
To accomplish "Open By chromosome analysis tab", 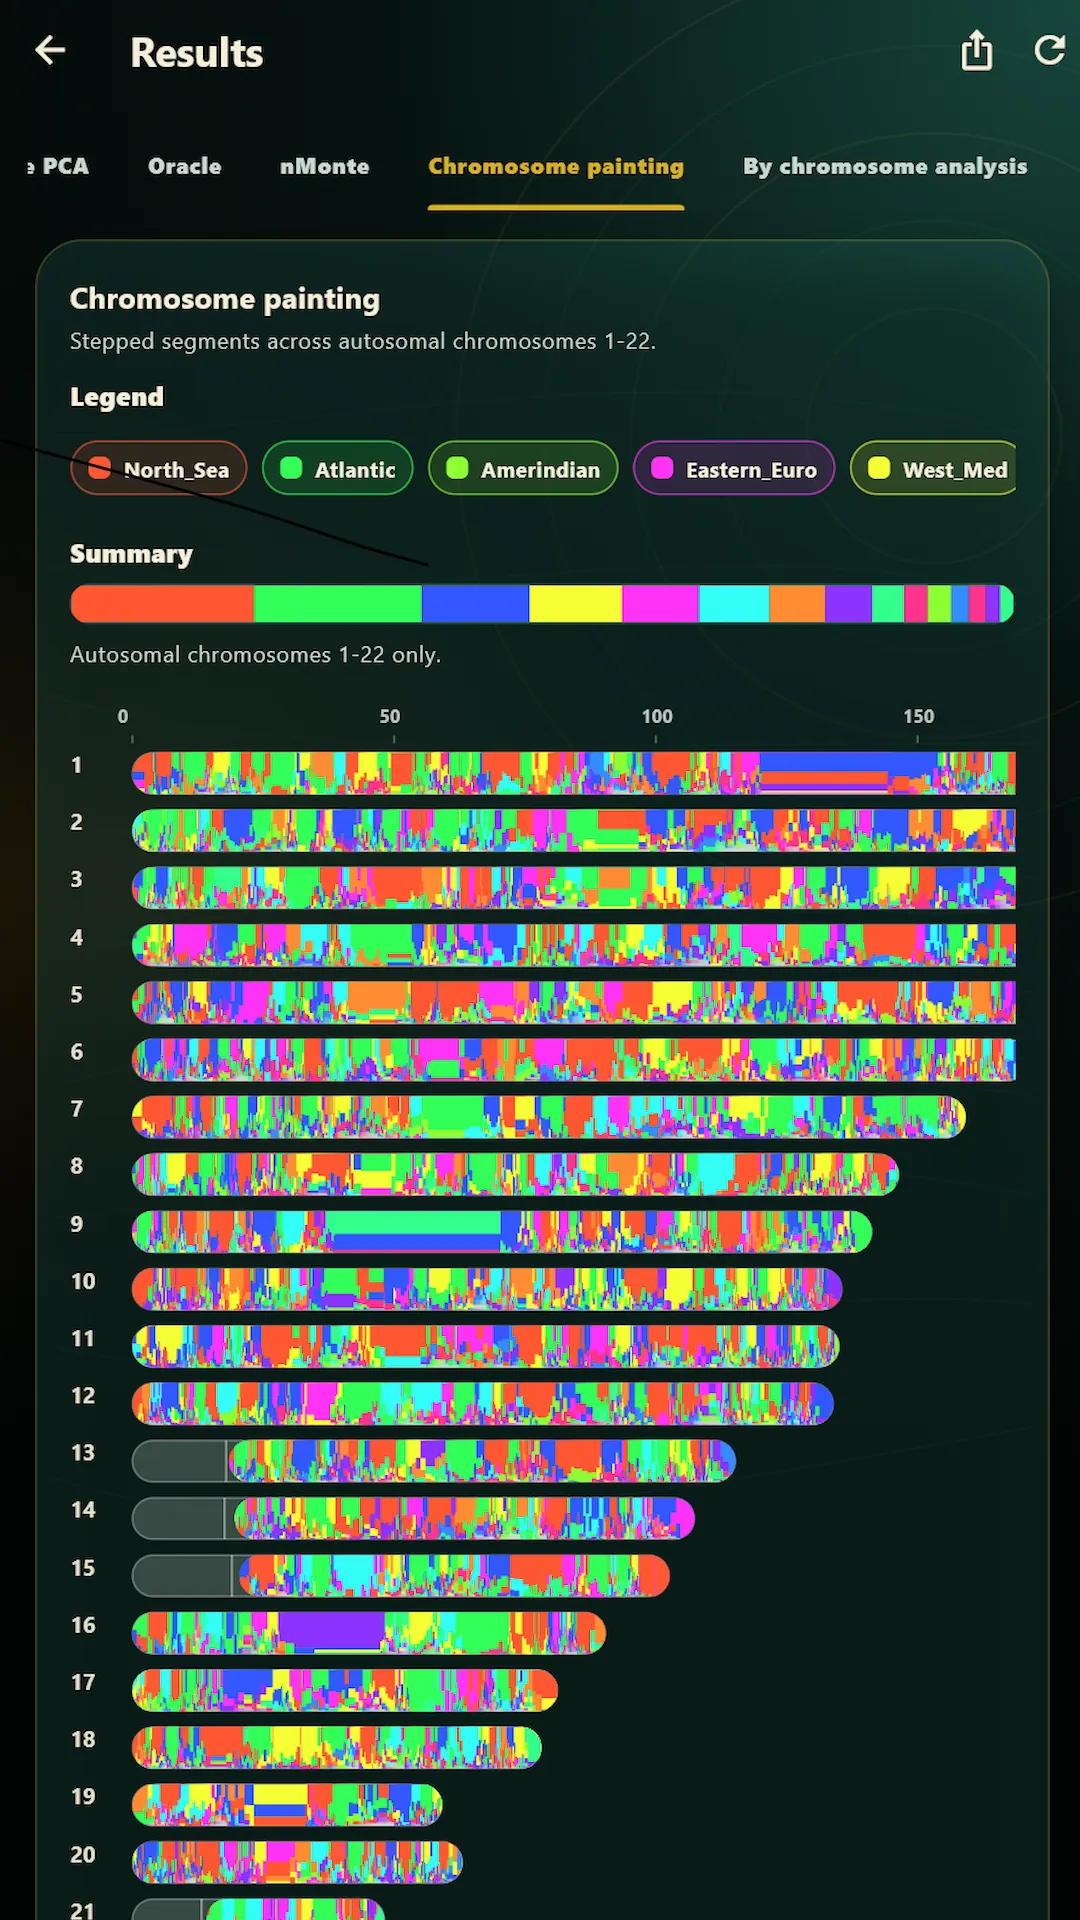I will point(885,166).
